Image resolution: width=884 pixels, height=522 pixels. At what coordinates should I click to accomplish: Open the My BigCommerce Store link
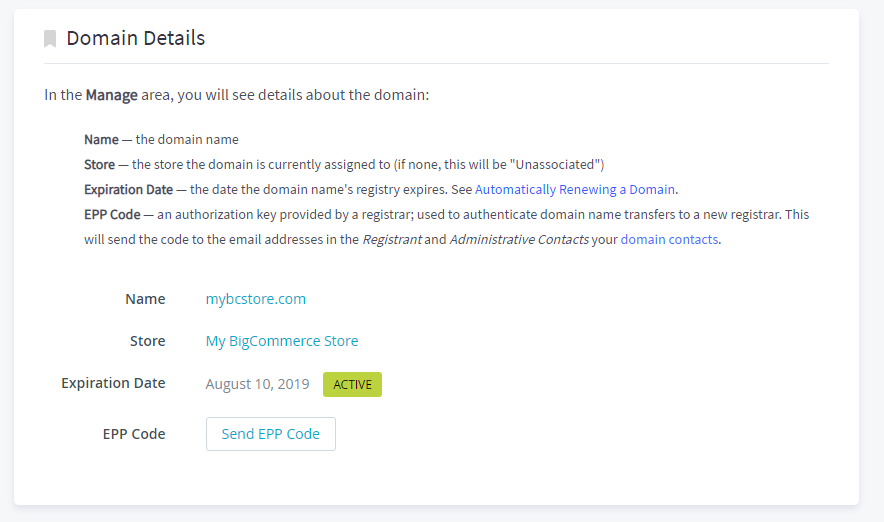pyautogui.click(x=282, y=341)
